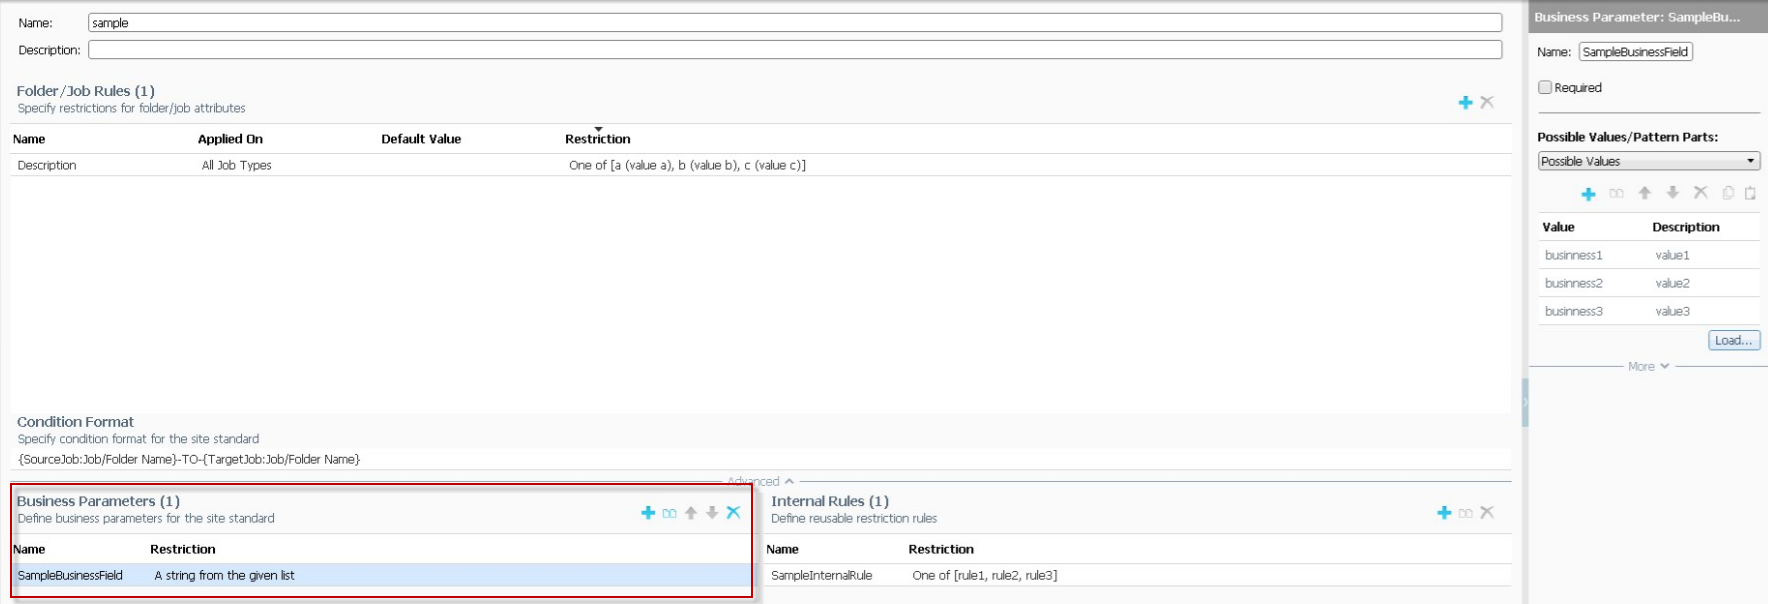Copy possible values in side panel
This screenshot has width=1768, height=604.
click(1728, 193)
